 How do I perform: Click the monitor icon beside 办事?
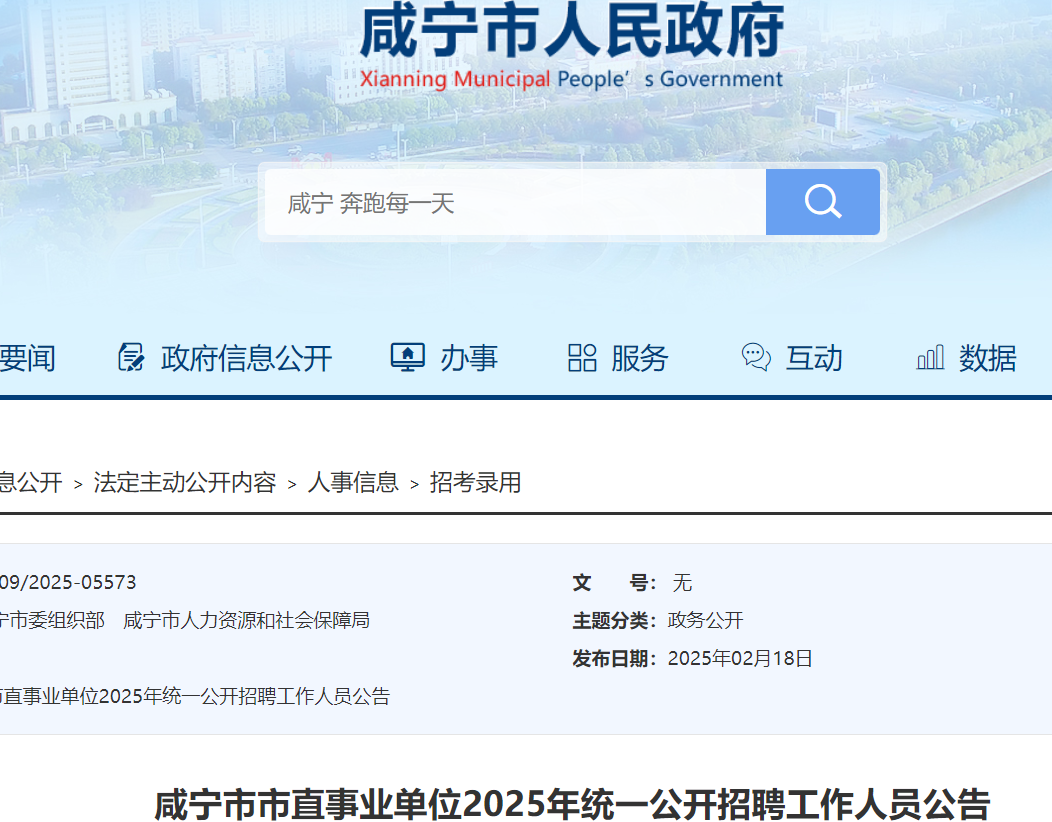click(x=407, y=357)
